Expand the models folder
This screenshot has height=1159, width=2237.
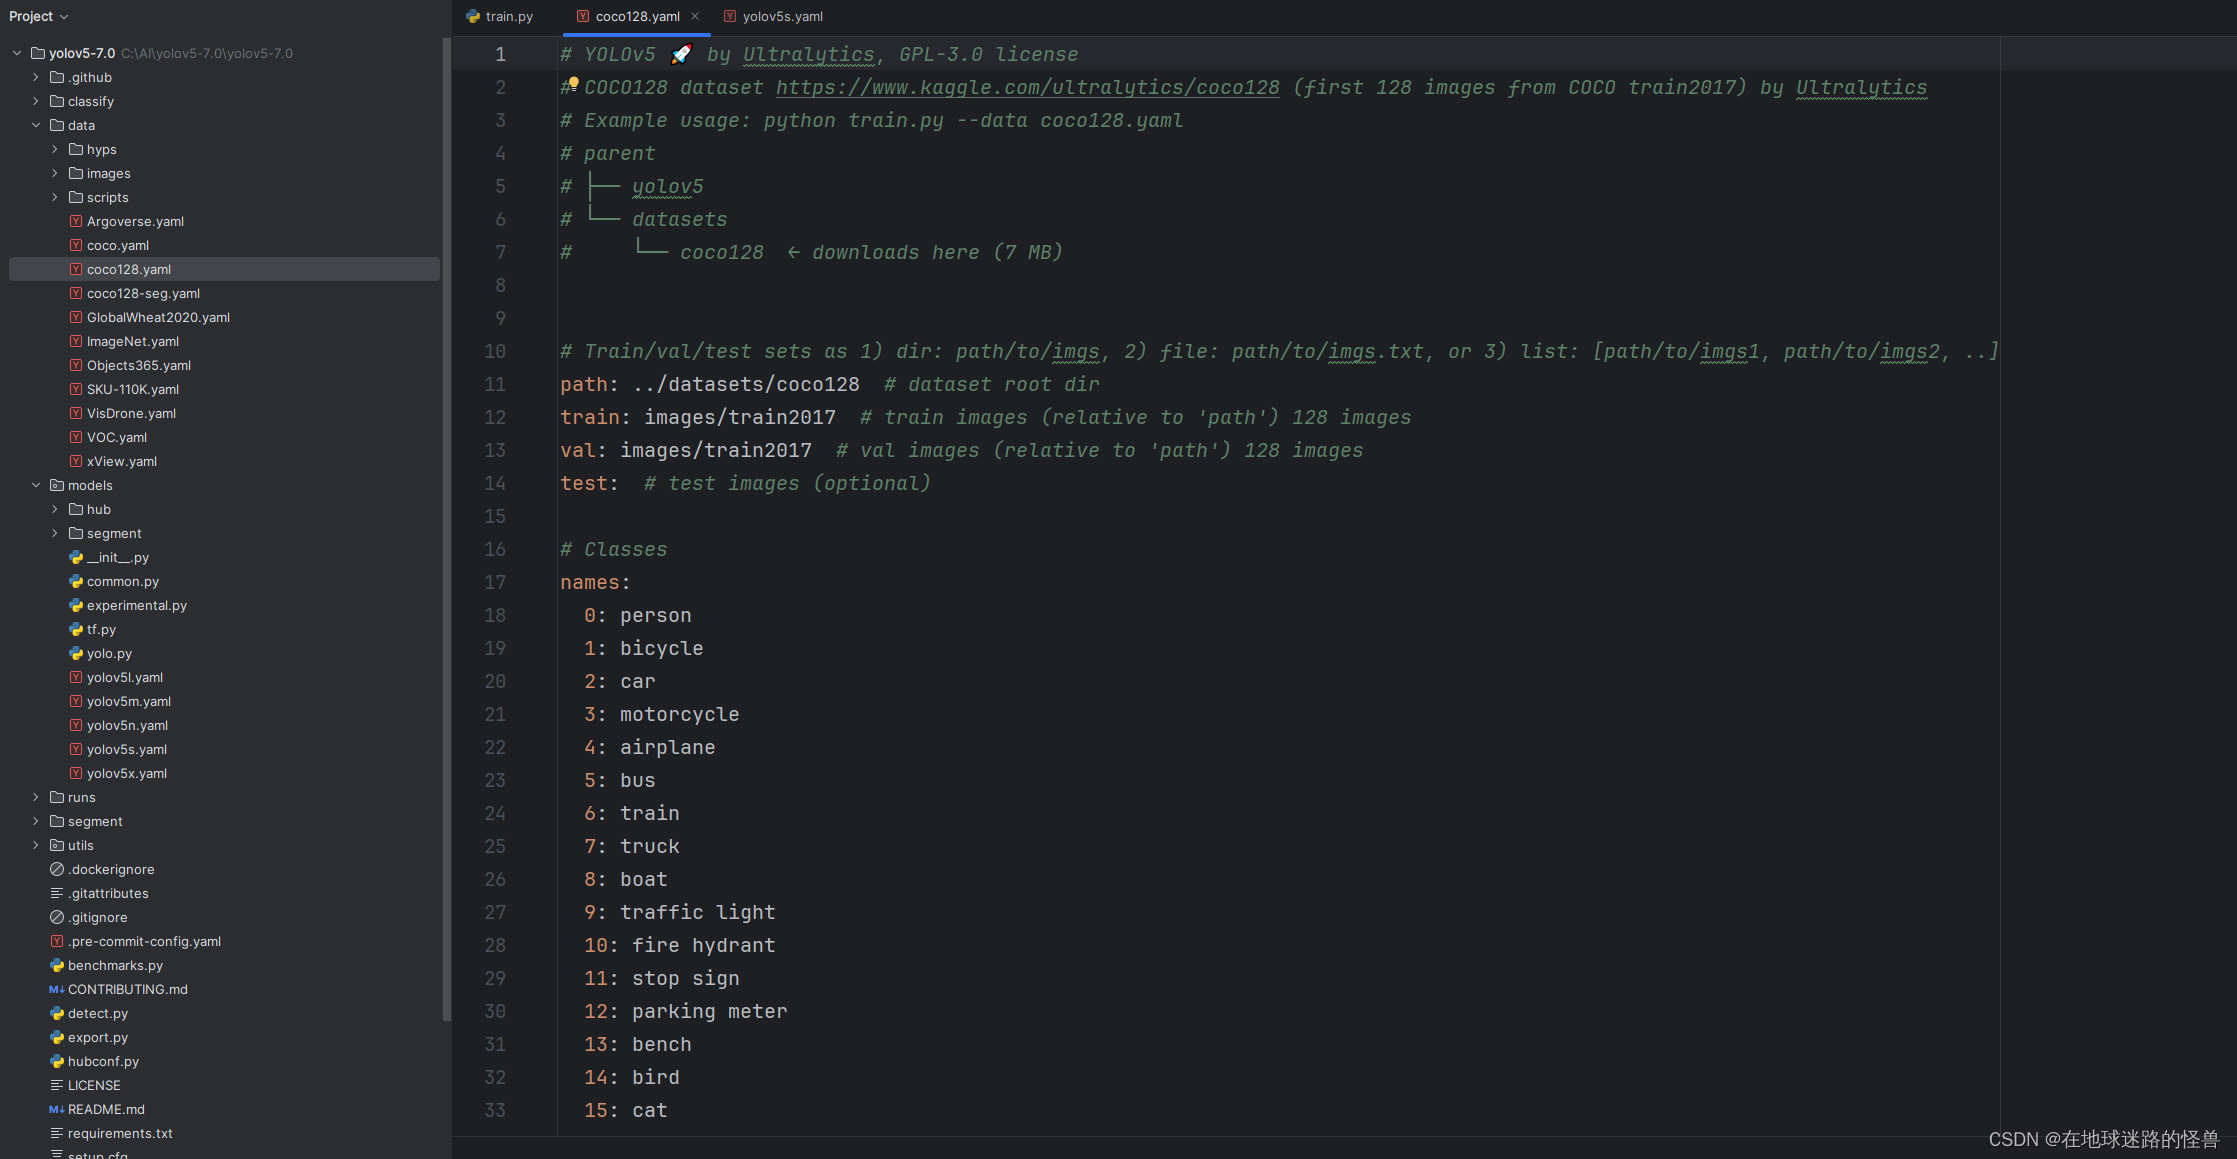(x=34, y=485)
